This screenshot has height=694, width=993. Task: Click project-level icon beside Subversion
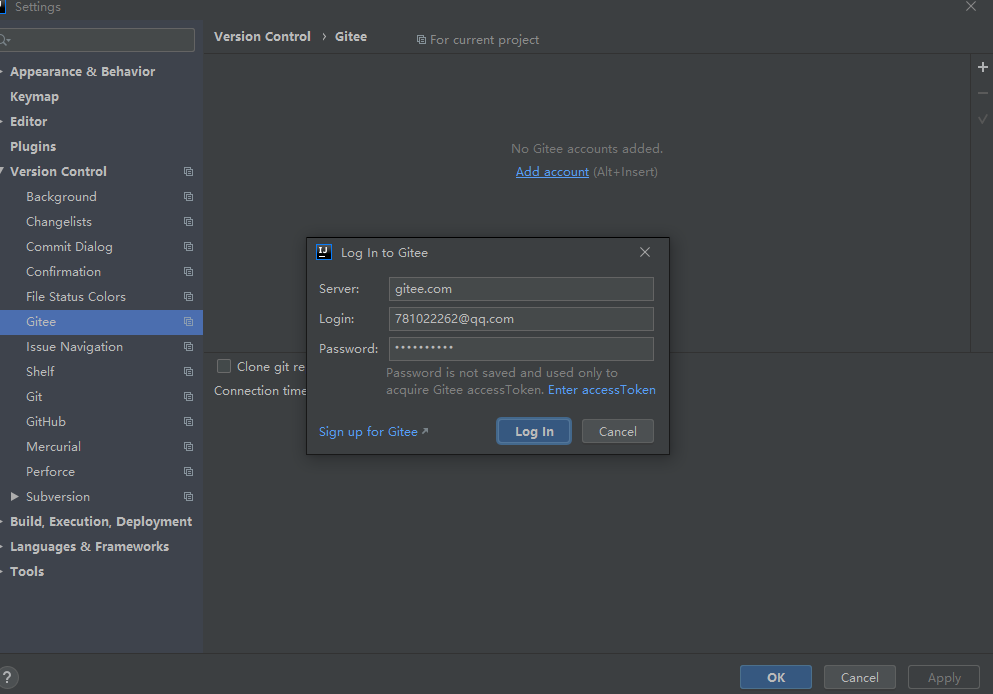tap(188, 496)
